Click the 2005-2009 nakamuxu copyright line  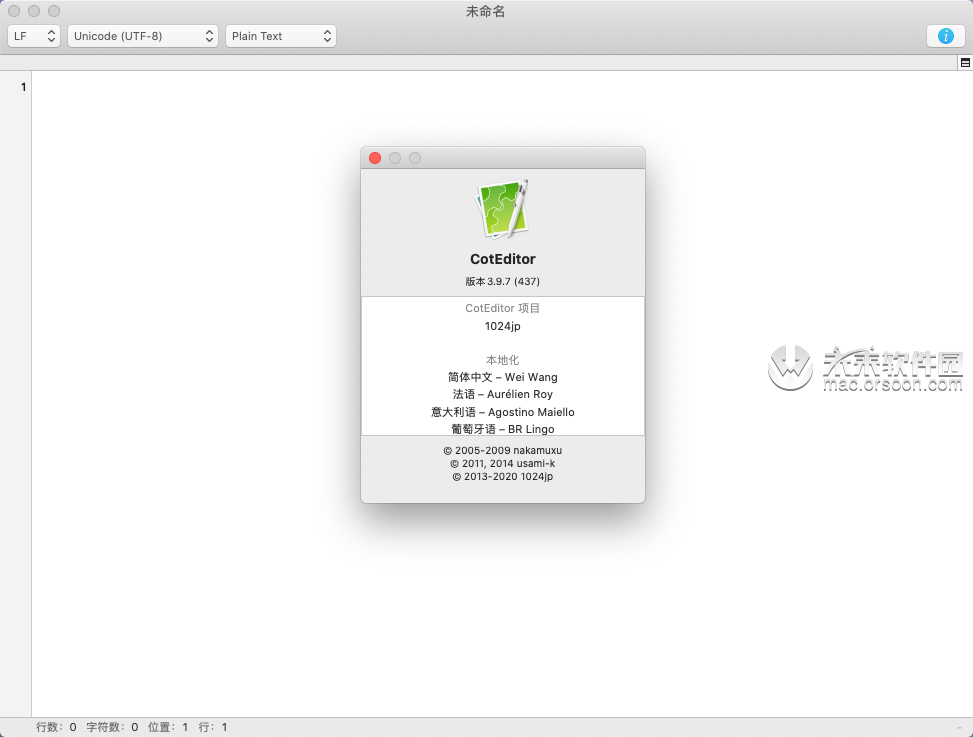[x=503, y=450]
